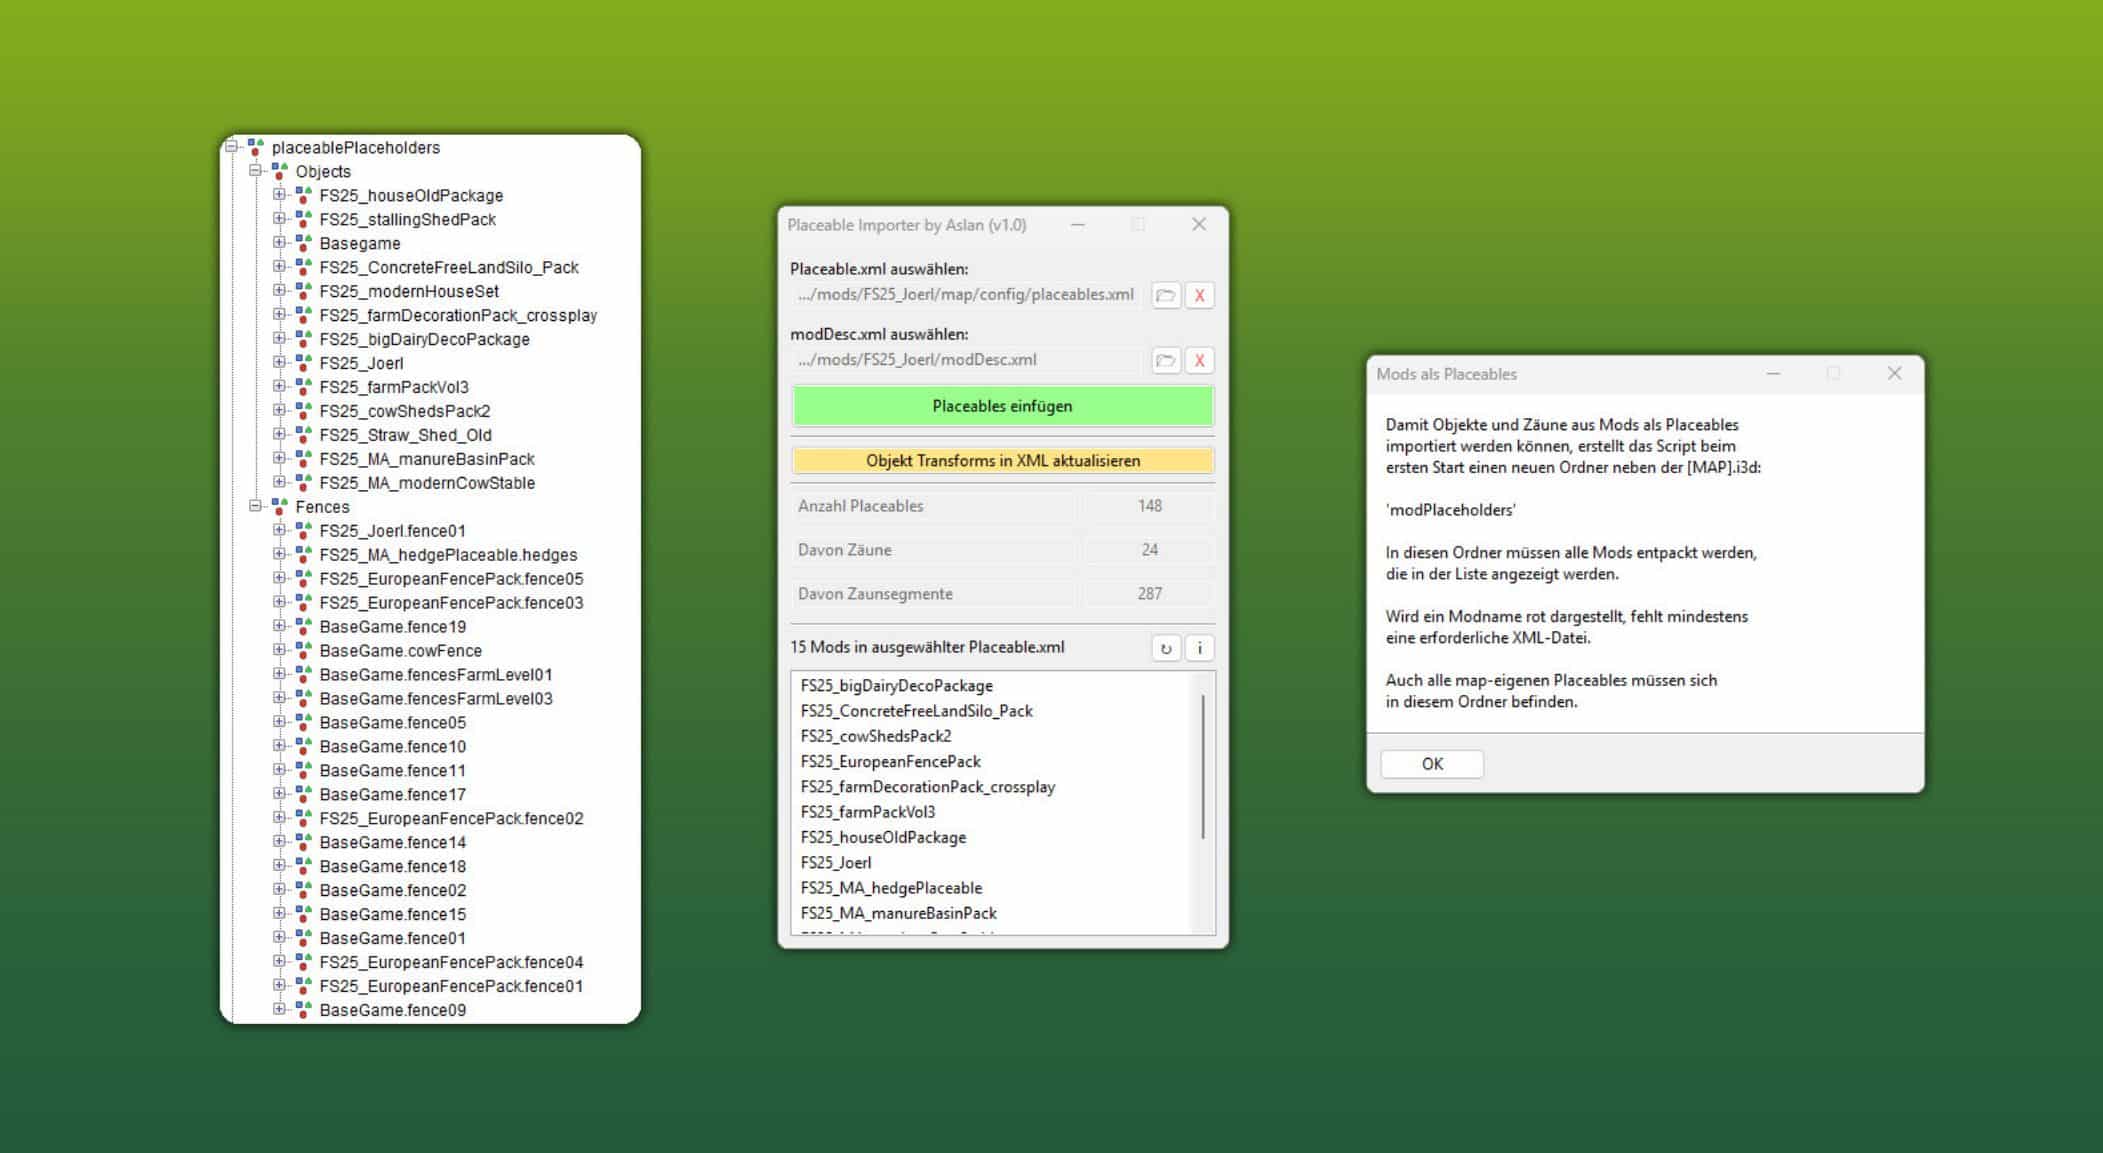Select FS25_cowShedsPack2 in the mods list
Screen dimensions: 2103x1153
click(x=876, y=736)
